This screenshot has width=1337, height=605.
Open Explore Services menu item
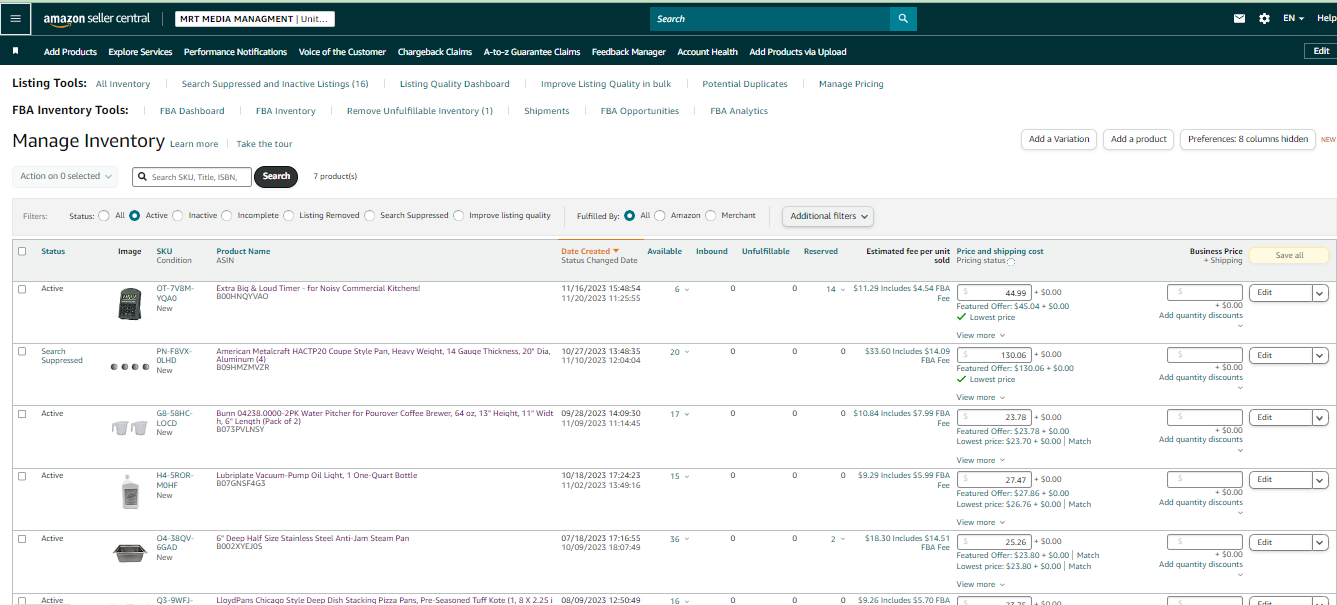(x=140, y=52)
